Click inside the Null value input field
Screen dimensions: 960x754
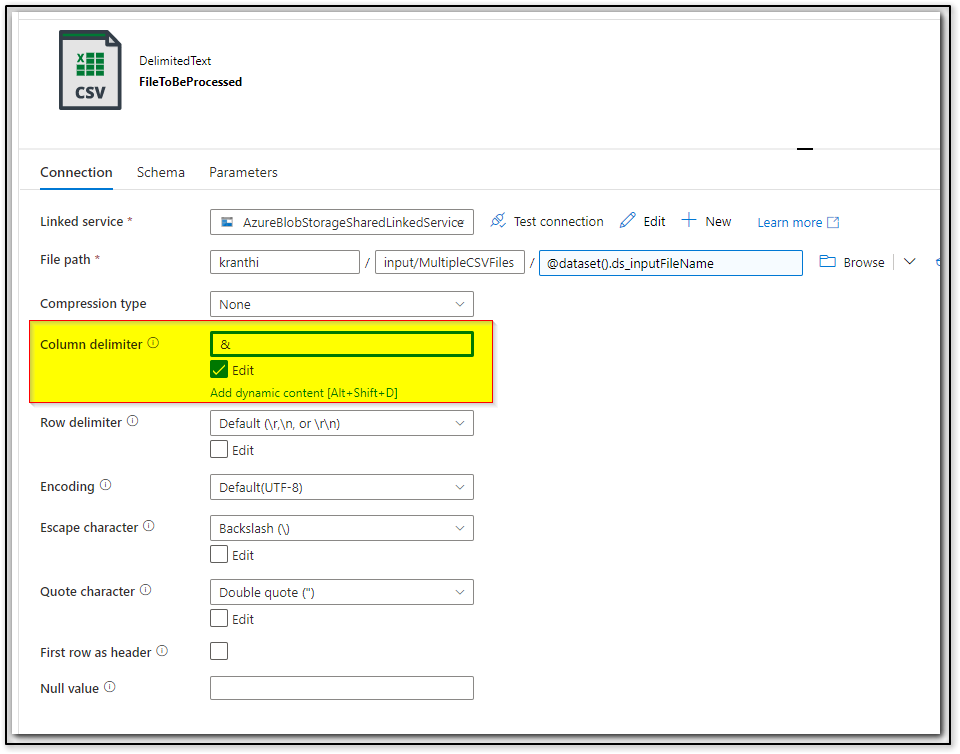[x=341, y=687]
